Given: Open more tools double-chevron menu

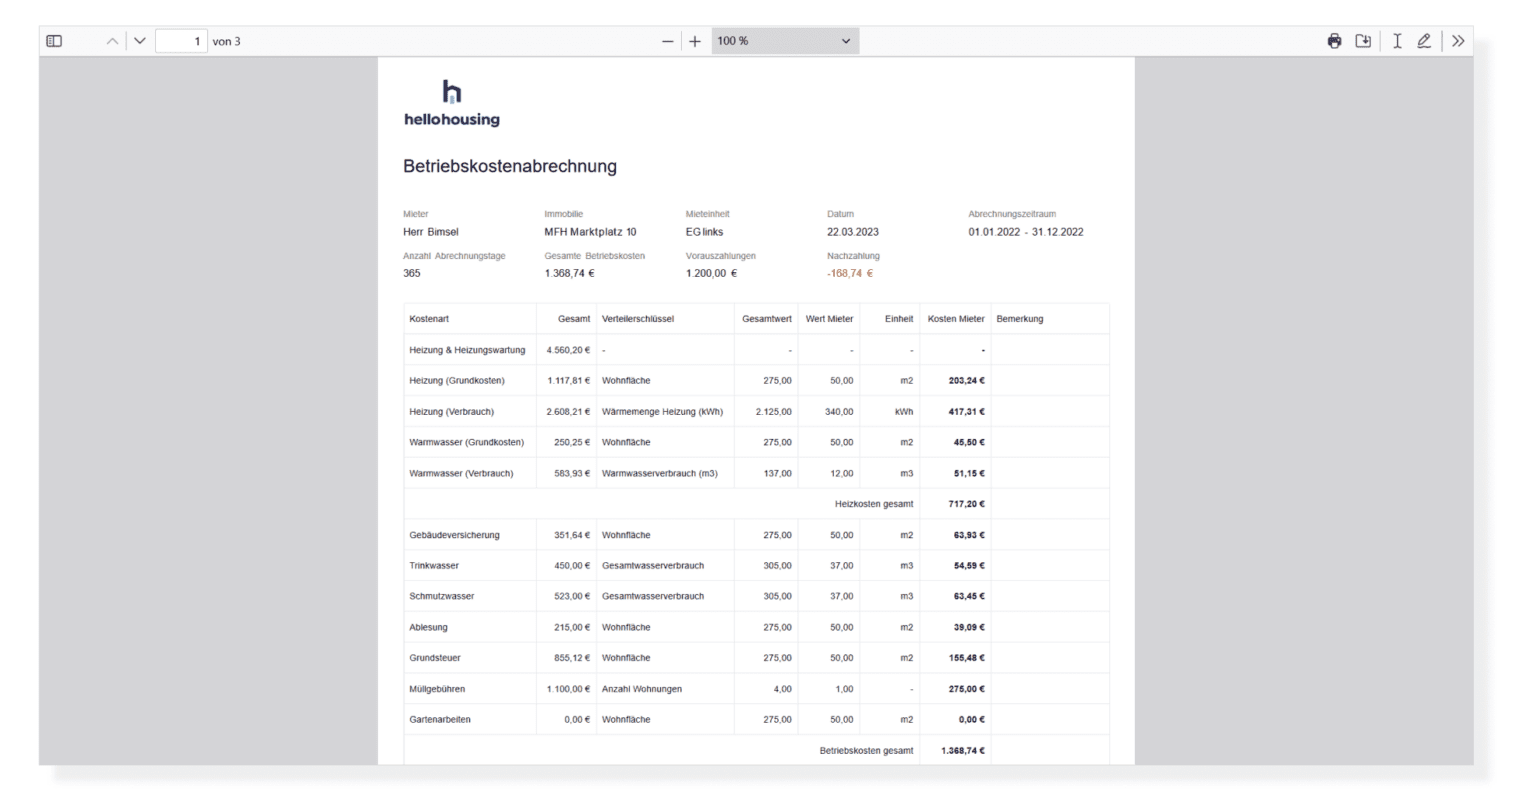Looking at the screenshot, I should coord(1458,41).
